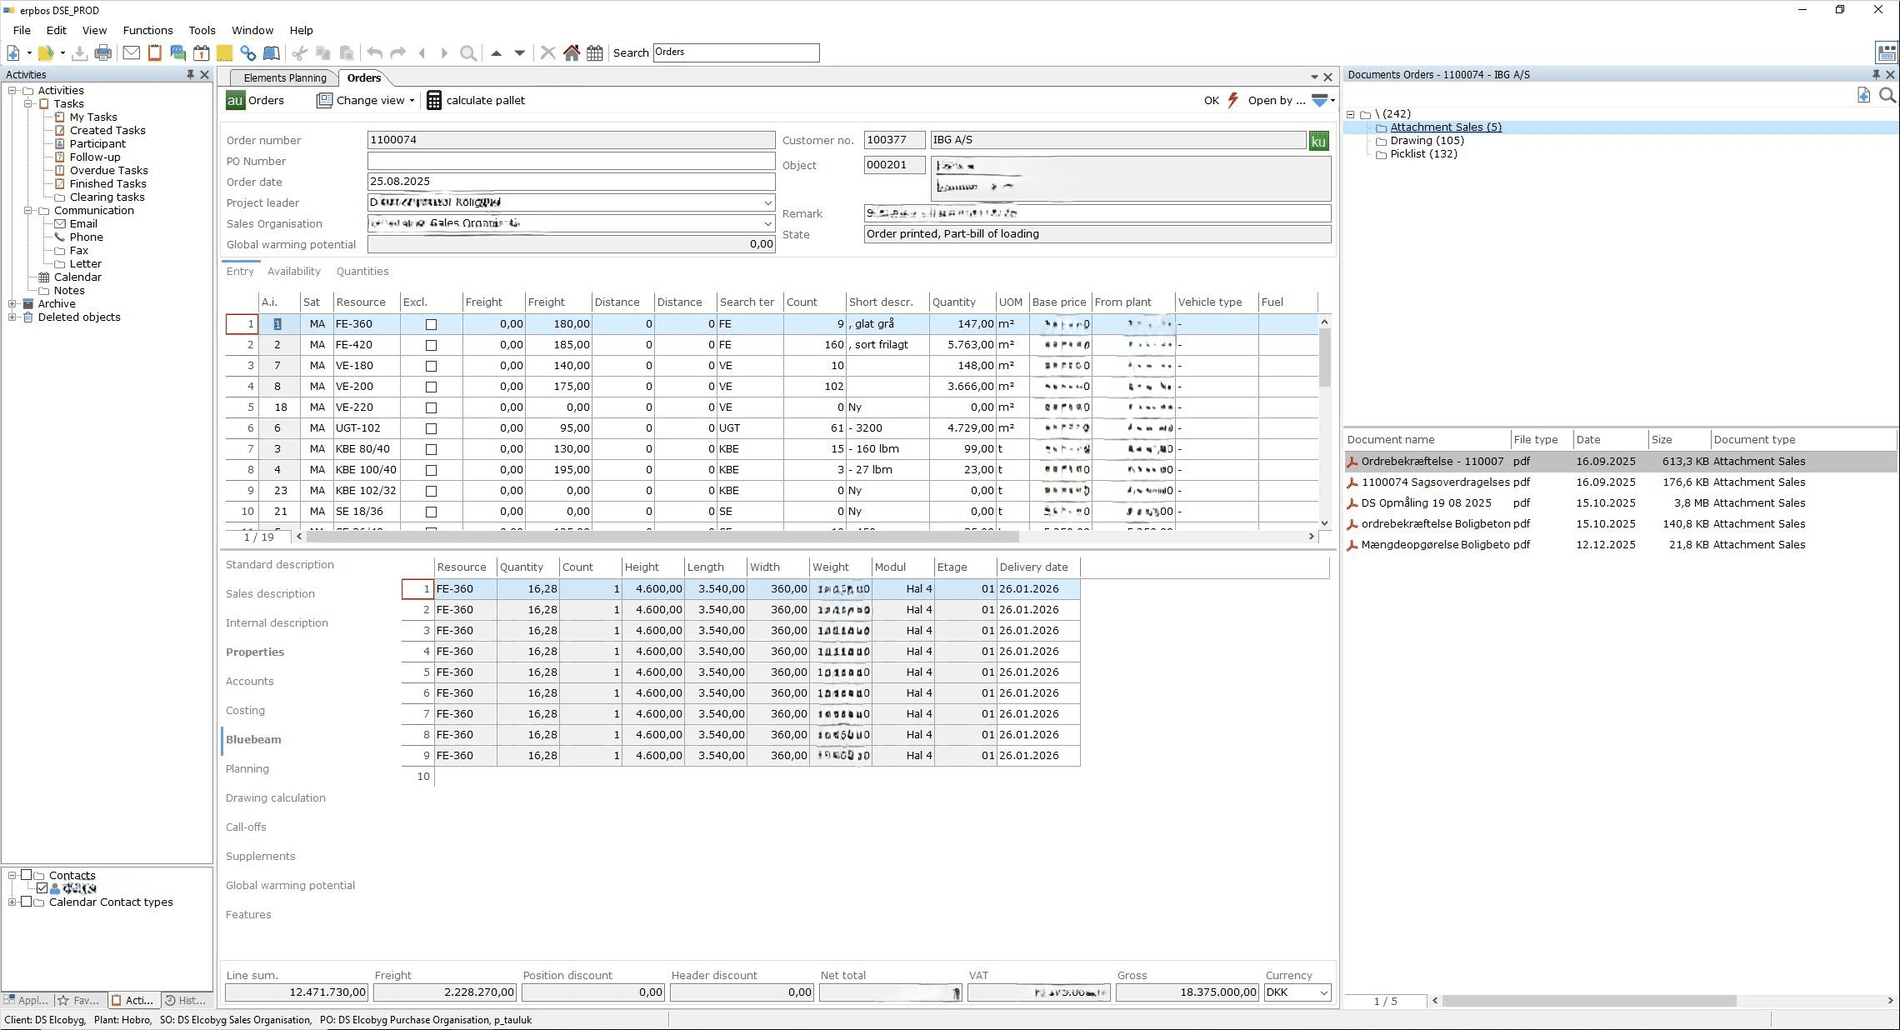Viewport: 1900px width, 1030px height.
Task: Click the yellow note toolbar icon
Action: coord(224,53)
